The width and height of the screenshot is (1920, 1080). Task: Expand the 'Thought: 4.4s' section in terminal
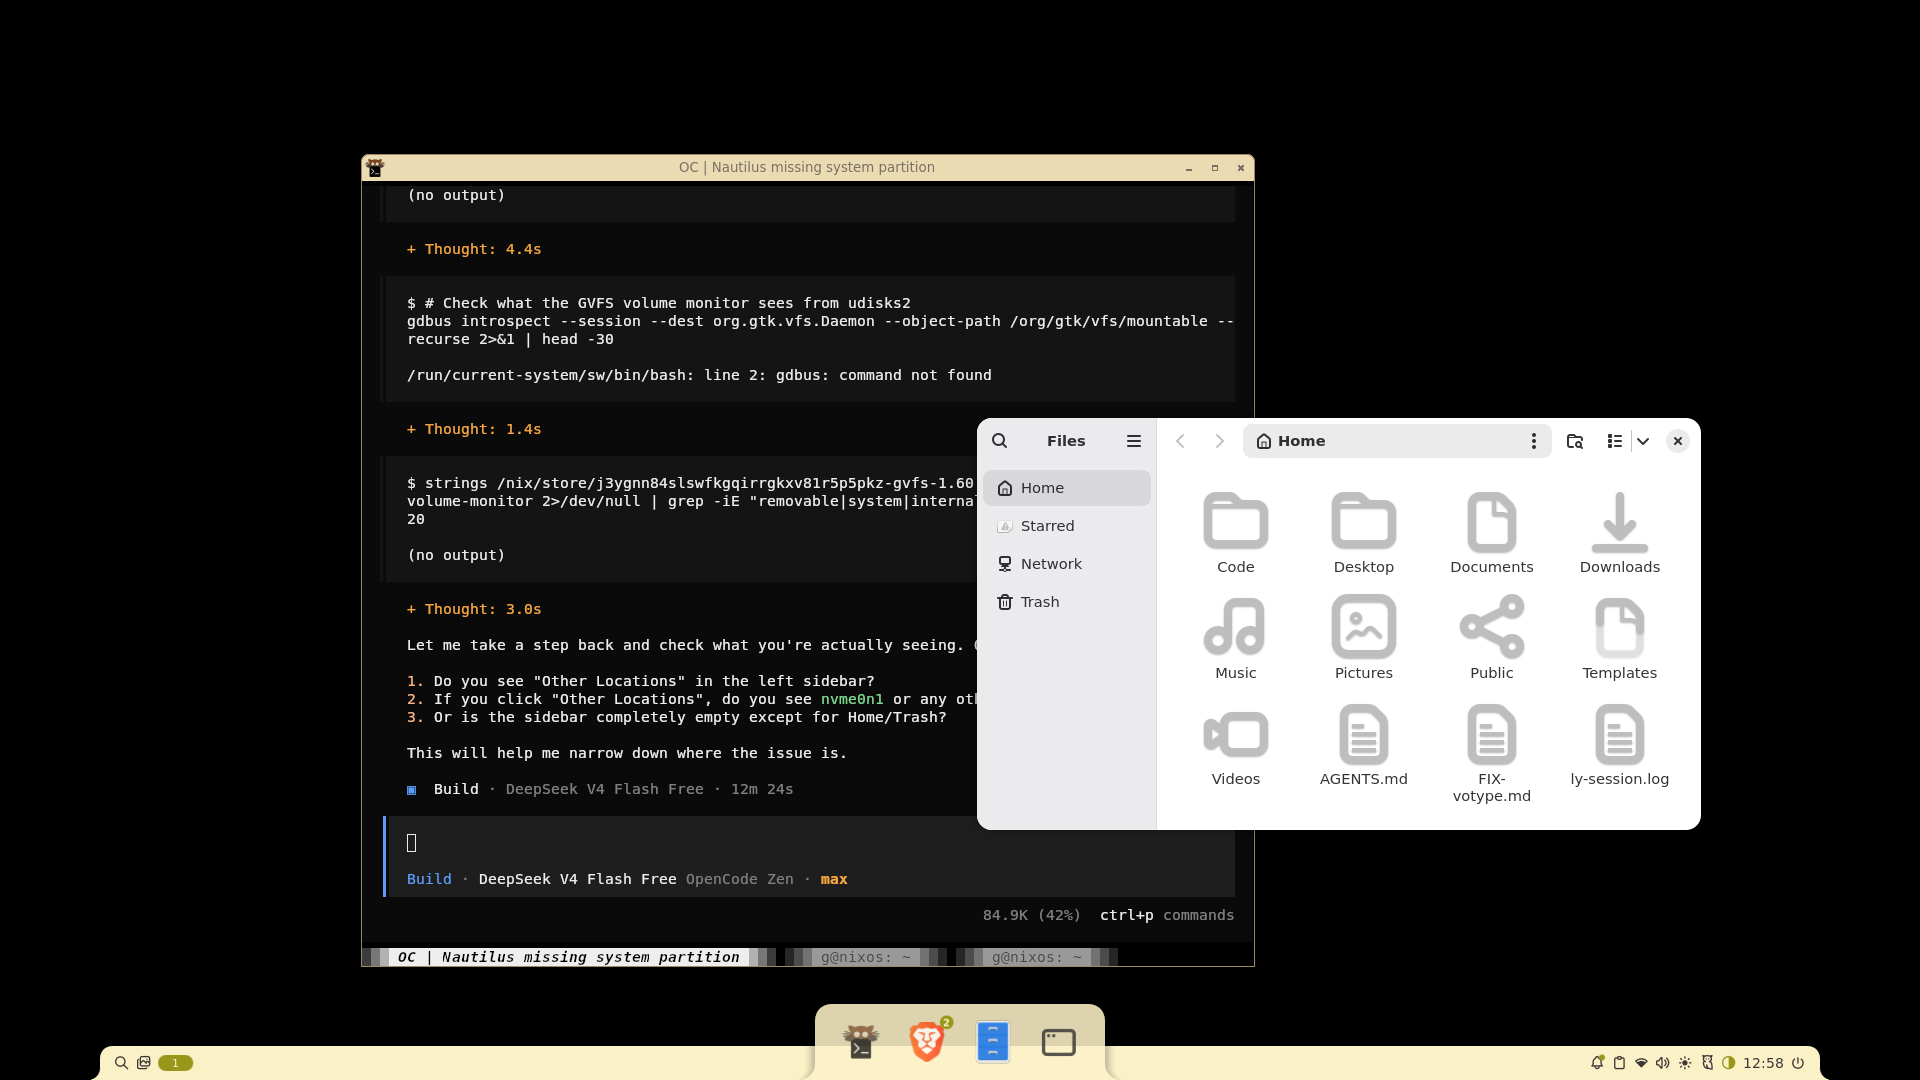pos(474,249)
